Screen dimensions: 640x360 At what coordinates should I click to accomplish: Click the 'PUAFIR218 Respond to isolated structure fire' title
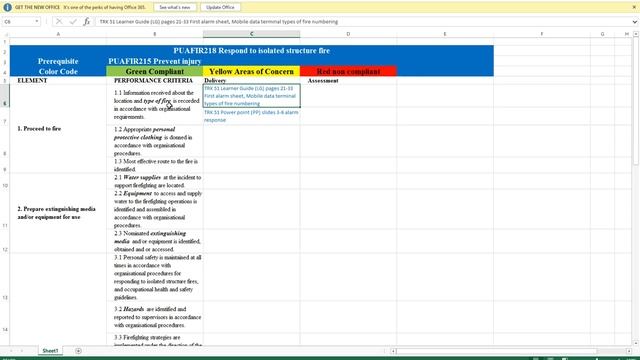coord(251,51)
